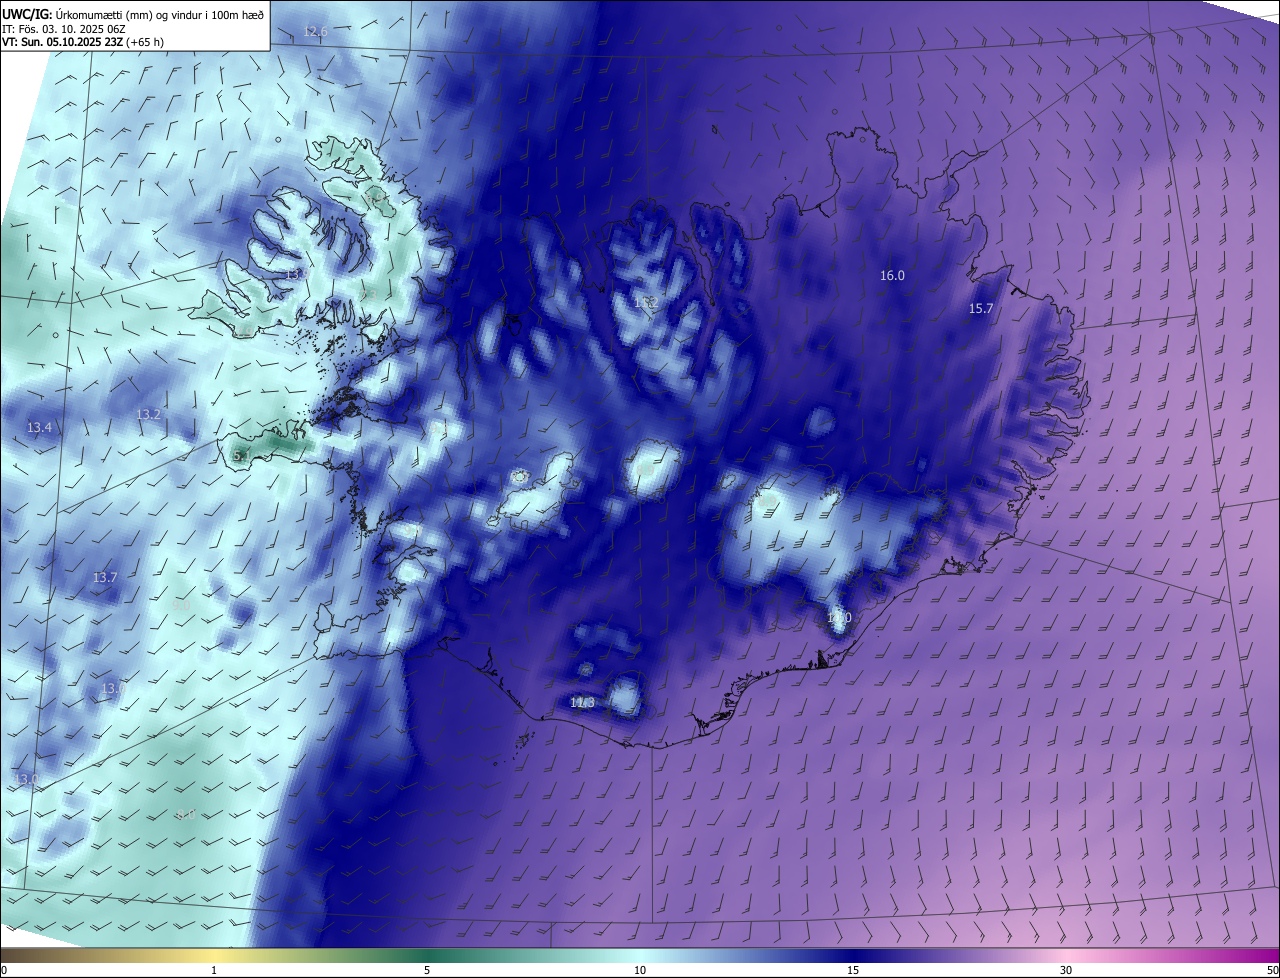Select the color scale tick label 50

point(1272,970)
